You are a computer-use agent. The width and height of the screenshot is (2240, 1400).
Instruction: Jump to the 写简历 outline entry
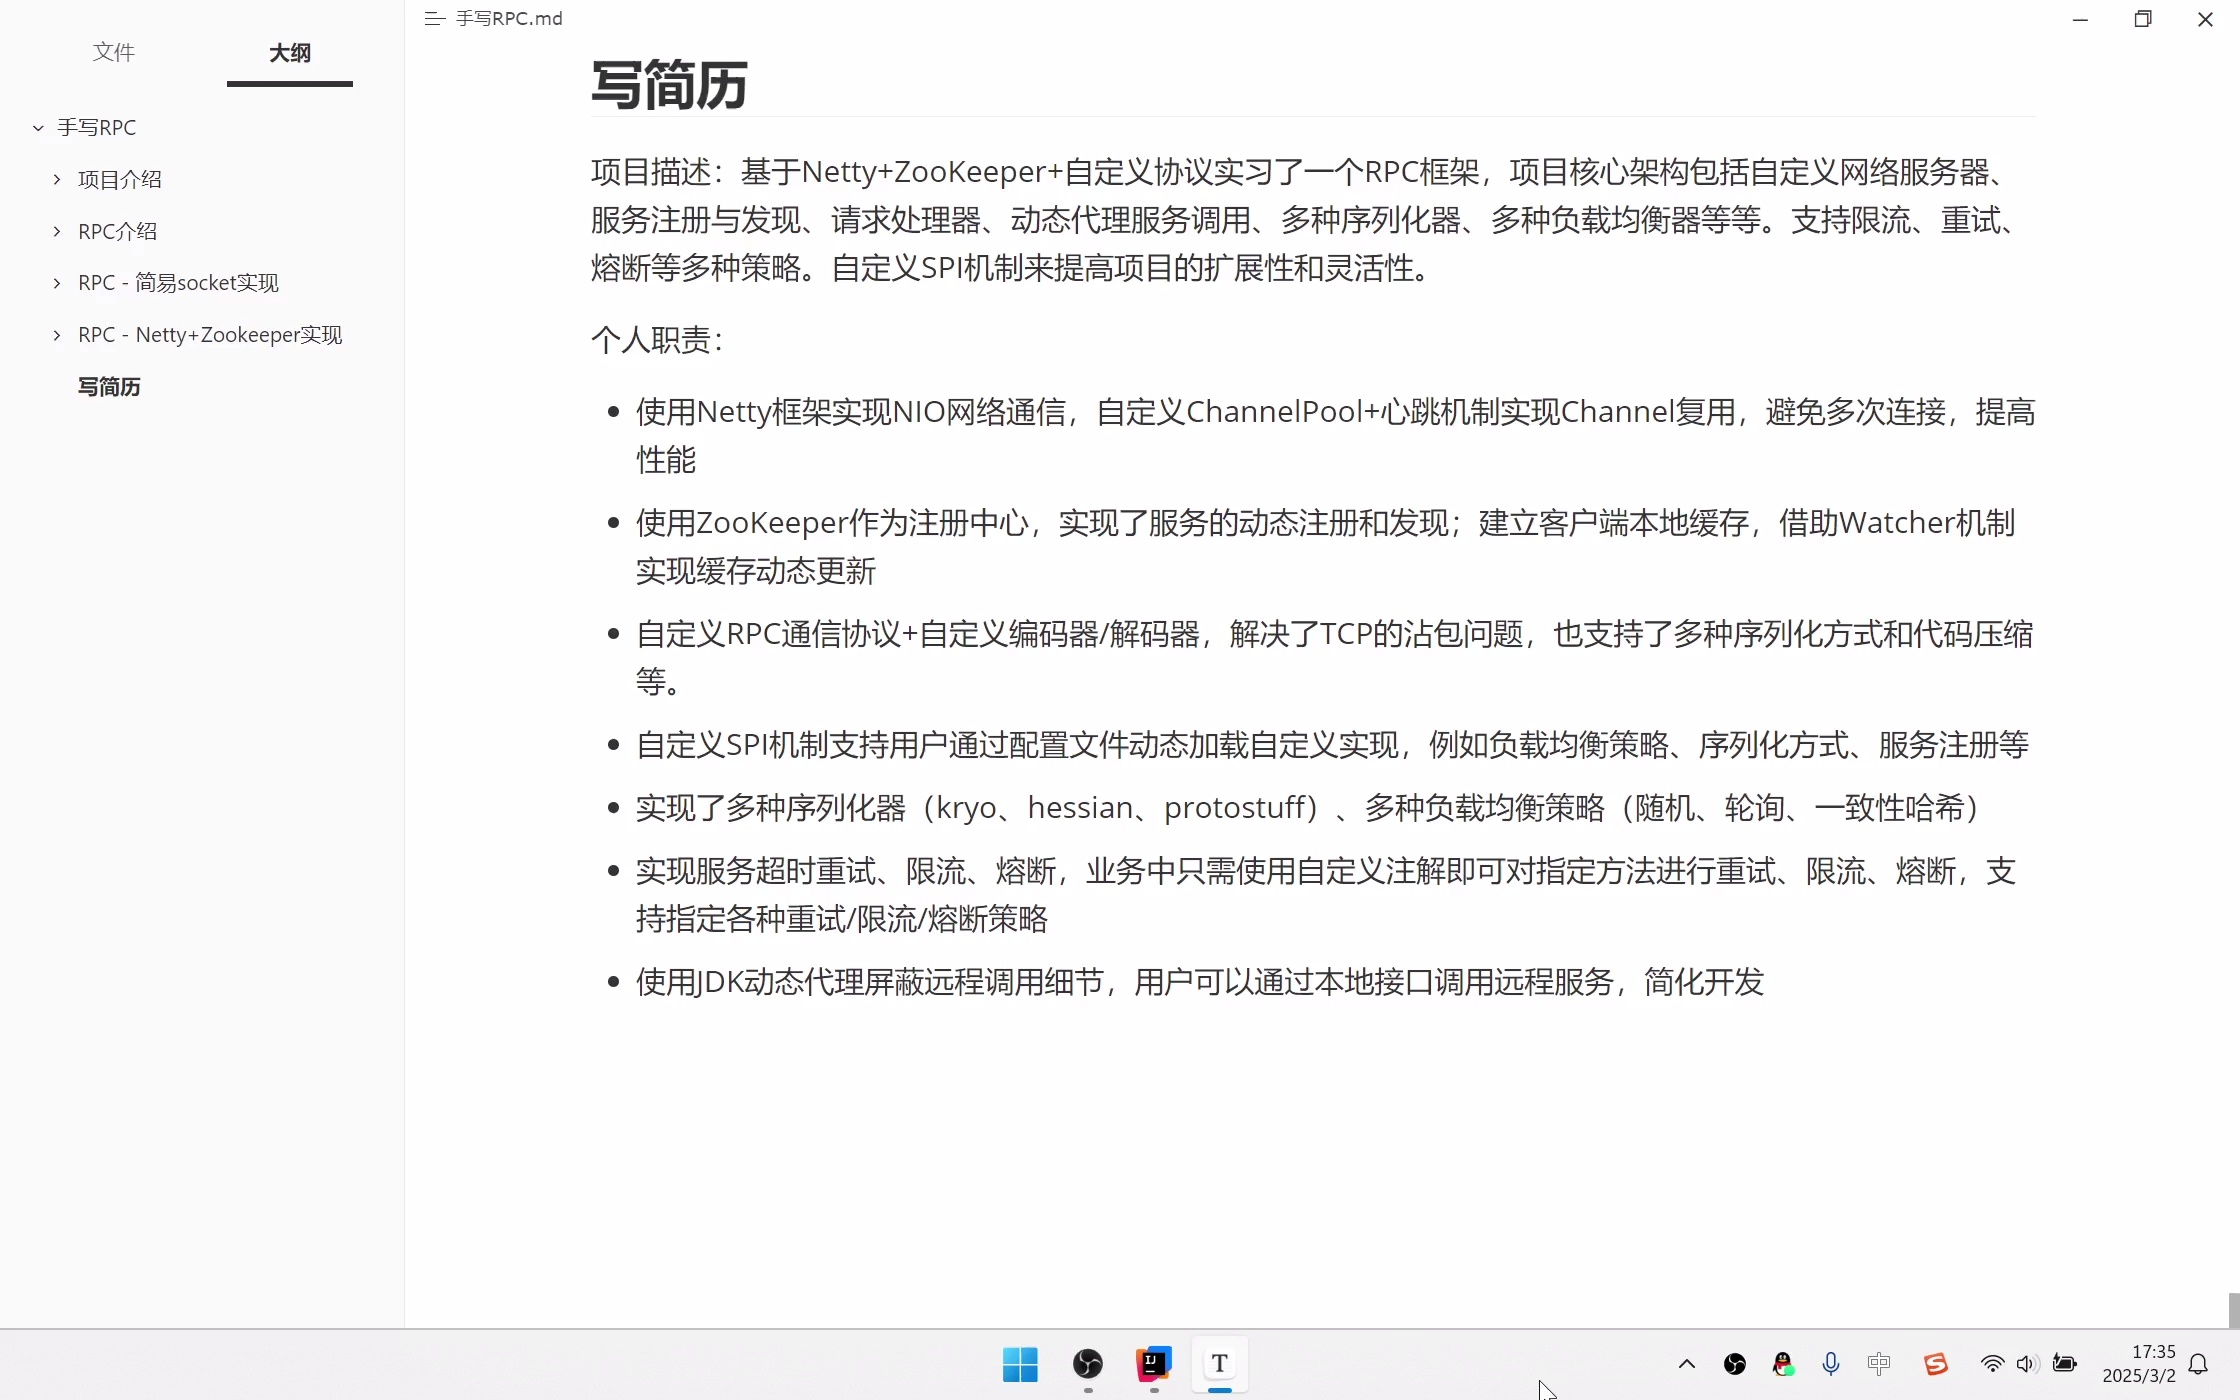pyautogui.click(x=108, y=386)
